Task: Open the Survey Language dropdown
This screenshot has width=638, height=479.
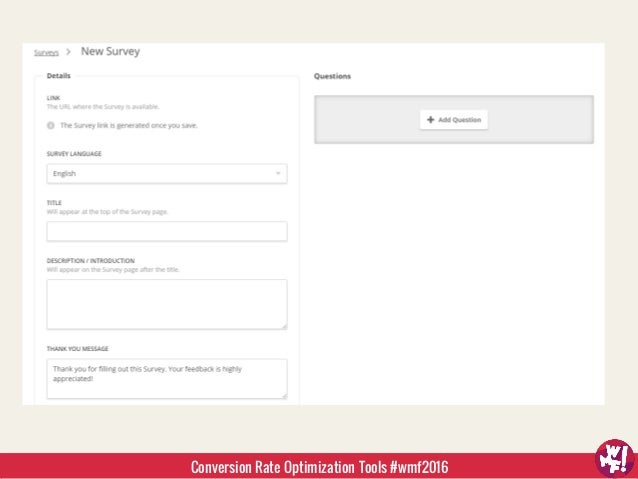Action: coord(167,174)
